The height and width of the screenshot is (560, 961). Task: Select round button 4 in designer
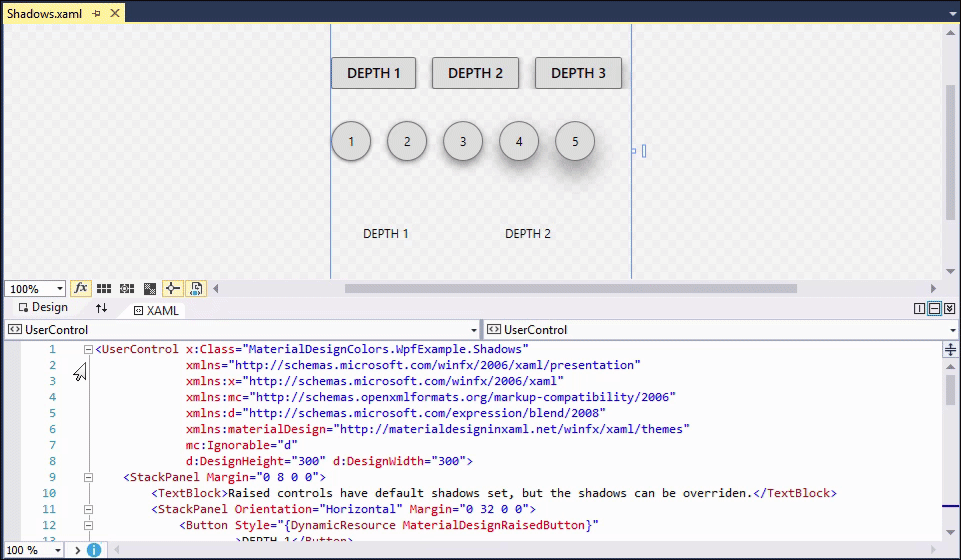pos(519,142)
